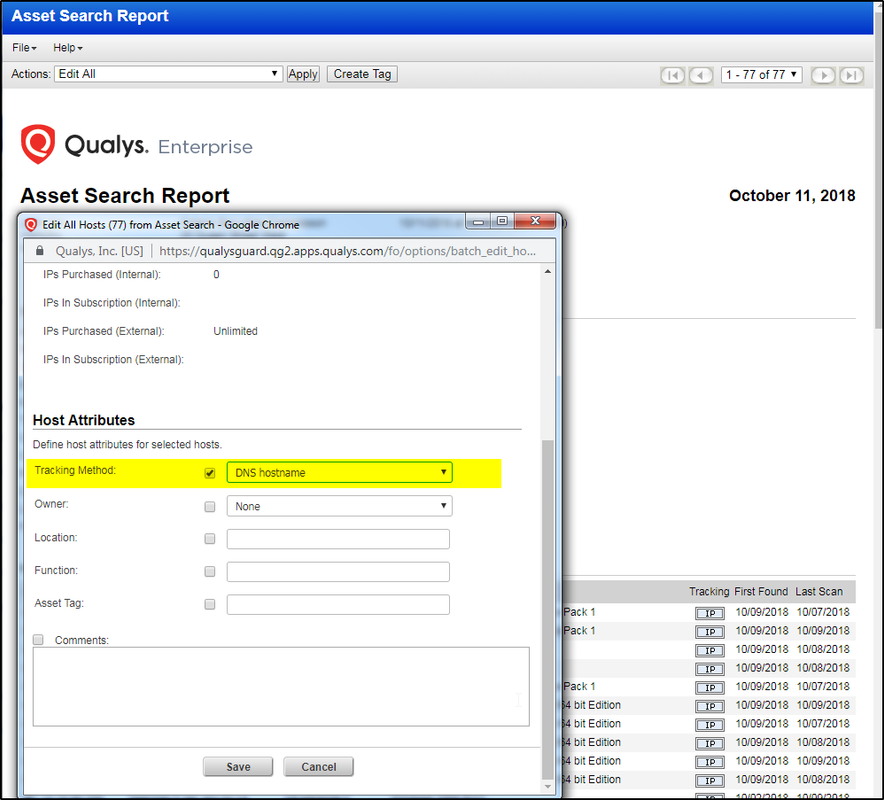The image size is (884, 800).
Task: Click into the Asset Tag text field
Action: [338, 604]
